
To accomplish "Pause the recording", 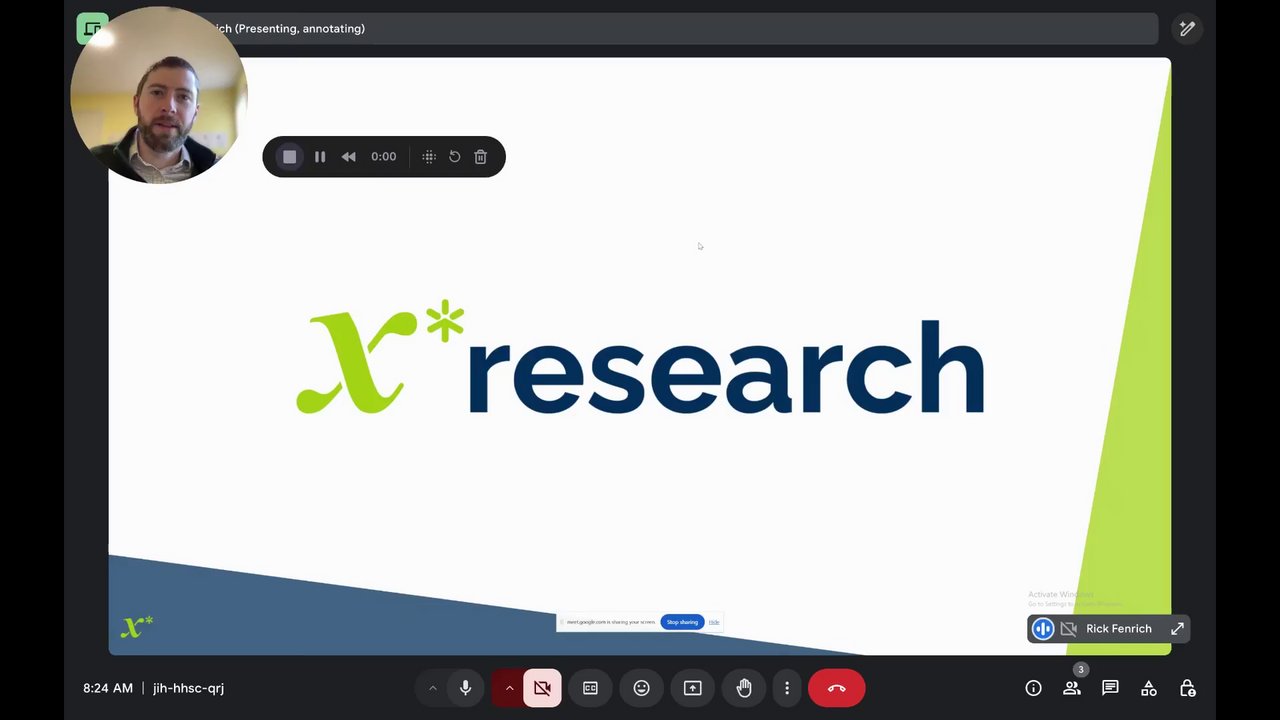I will pos(320,157).
